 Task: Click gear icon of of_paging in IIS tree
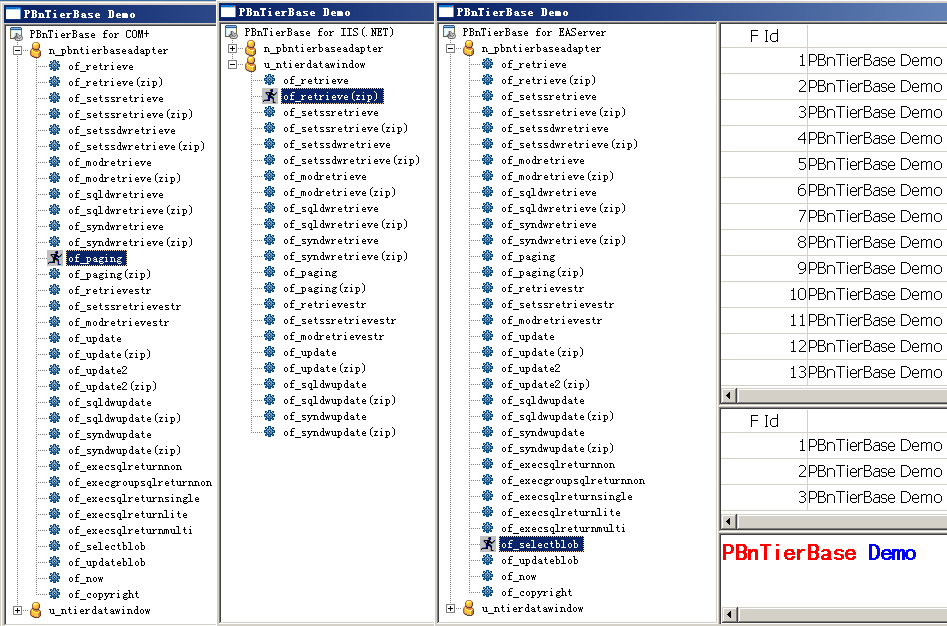tap(270, 272)
